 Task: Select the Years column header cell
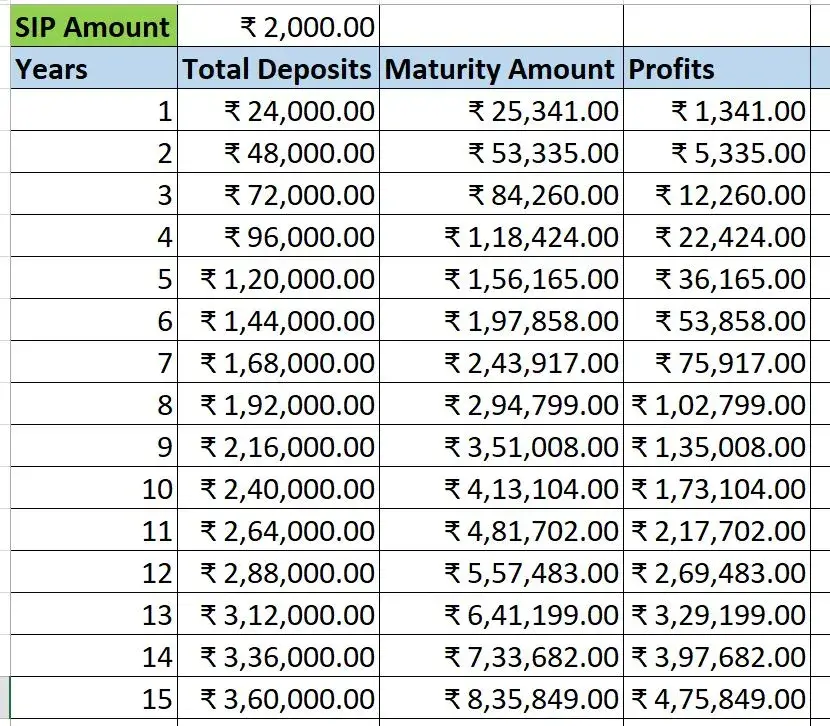click(92, 69)
